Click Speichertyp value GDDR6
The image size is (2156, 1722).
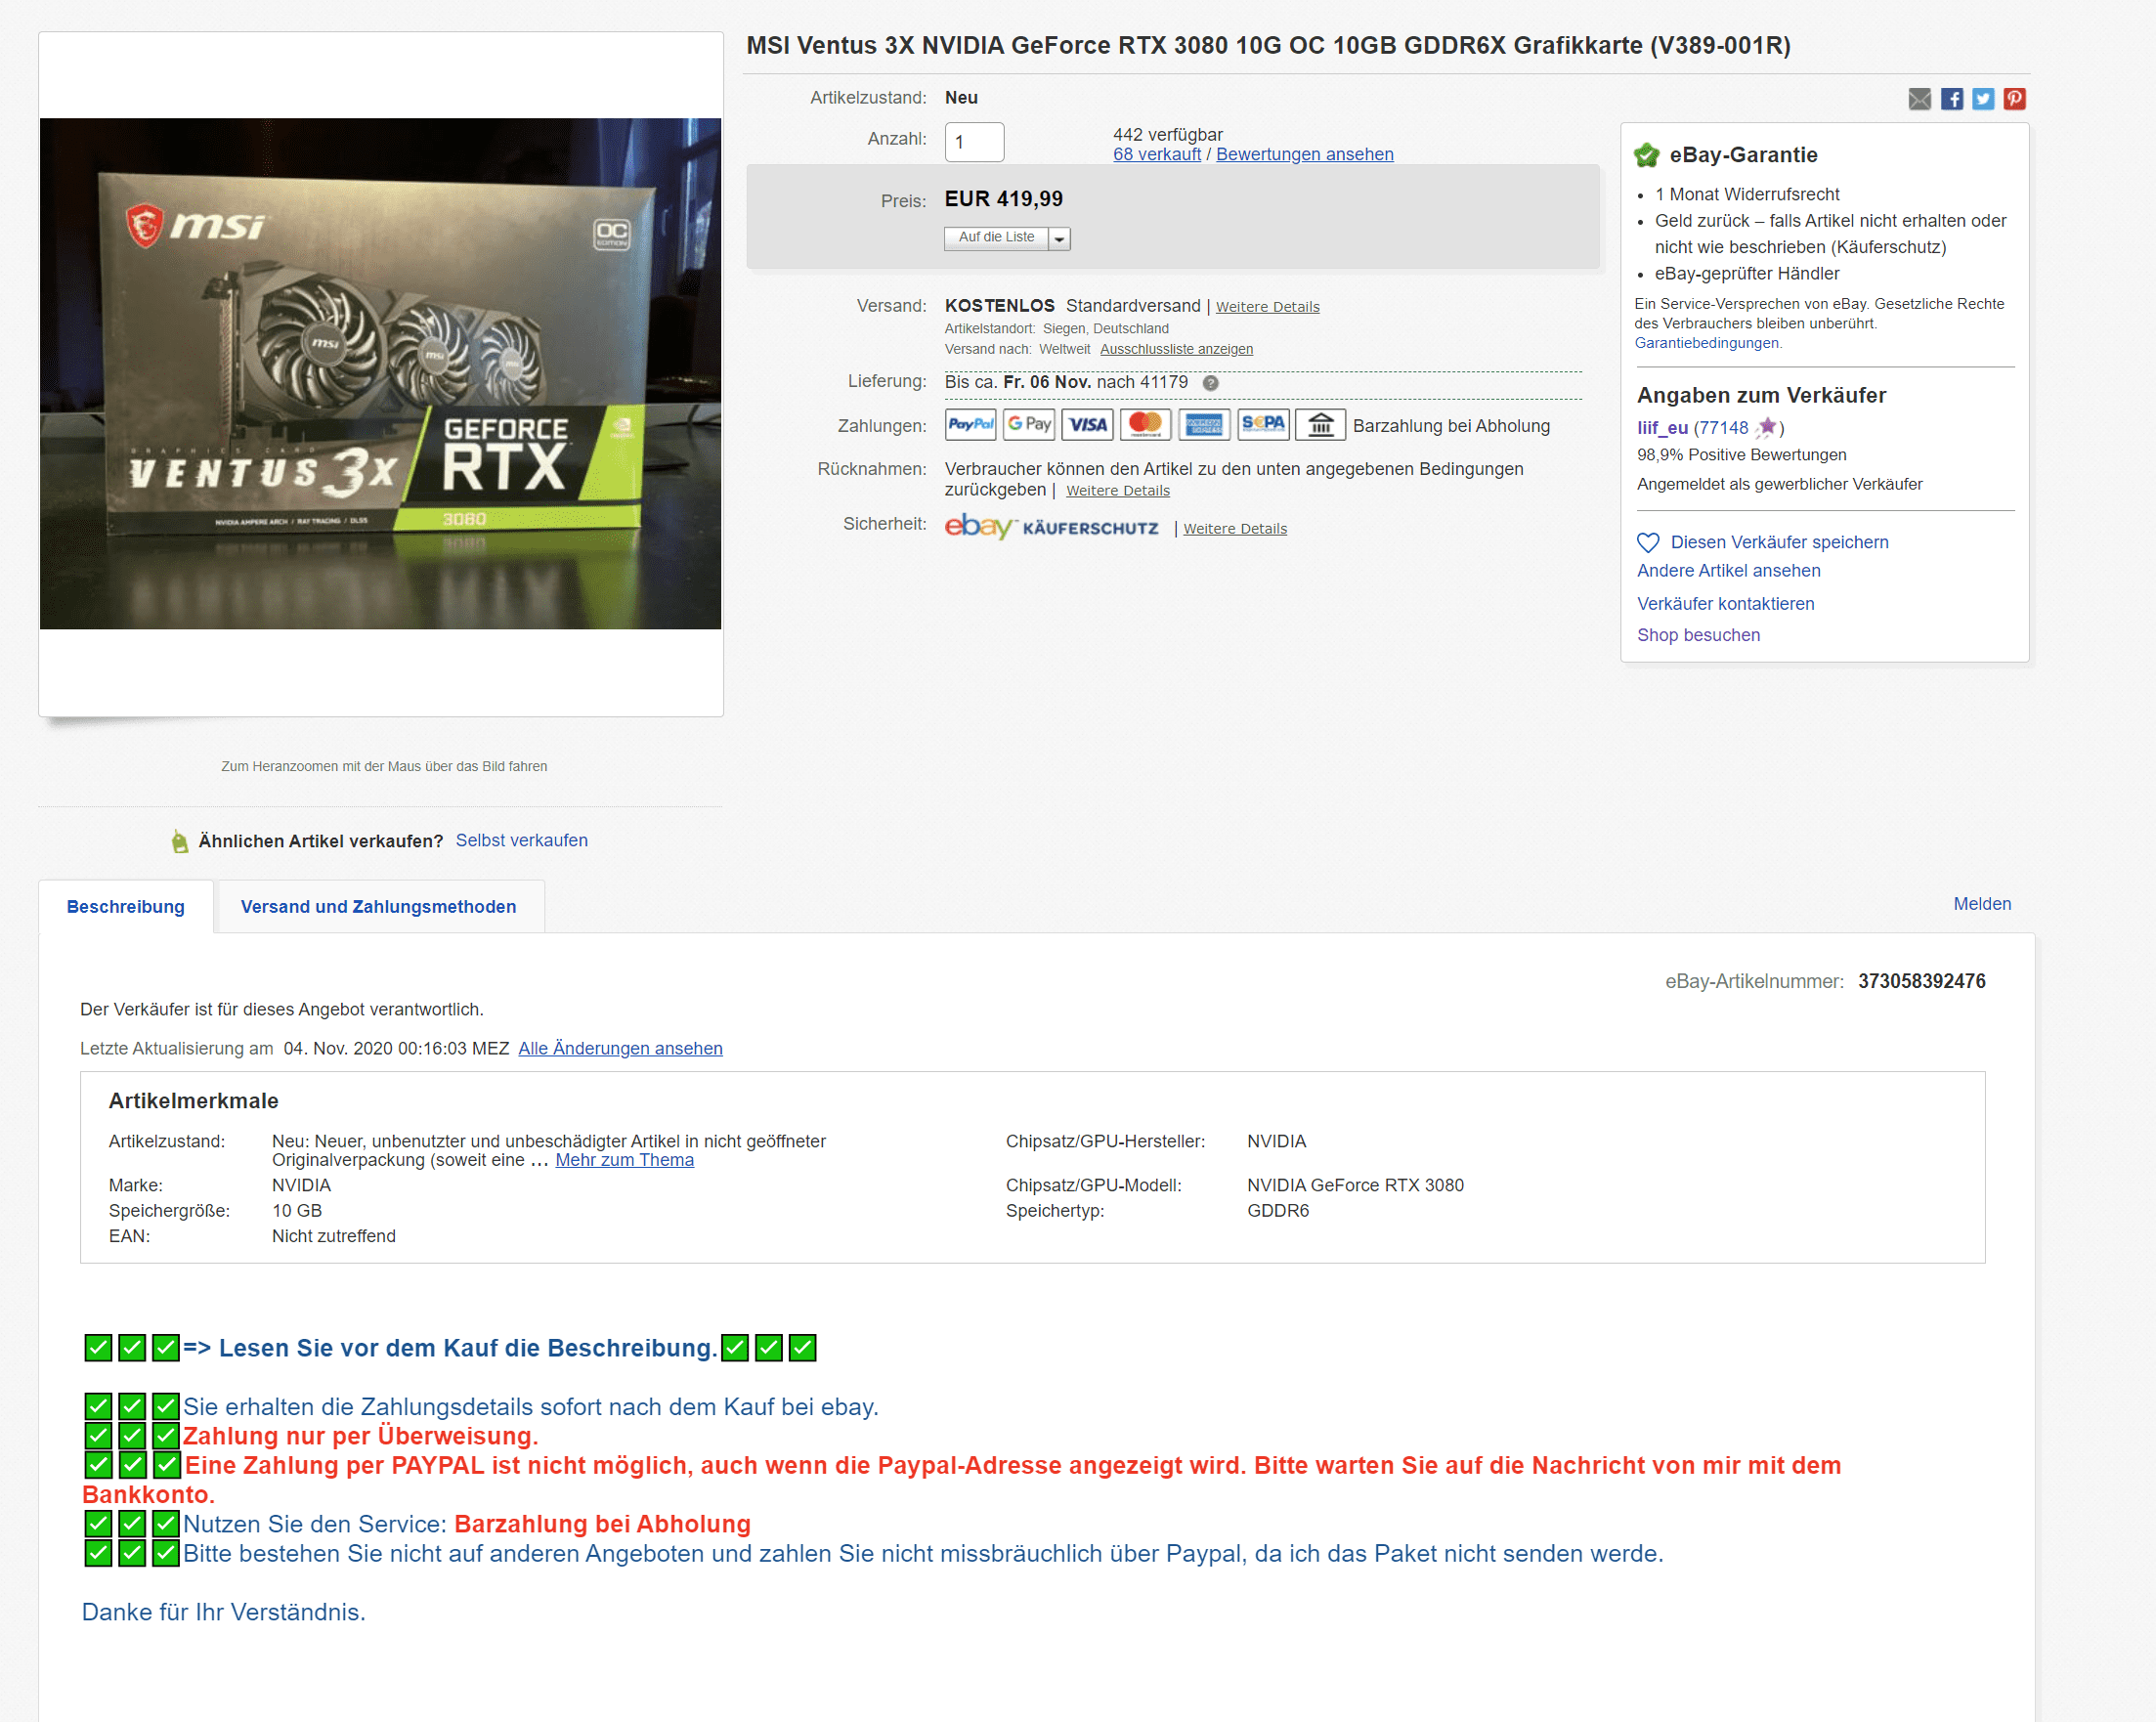click(1277, 1210)
